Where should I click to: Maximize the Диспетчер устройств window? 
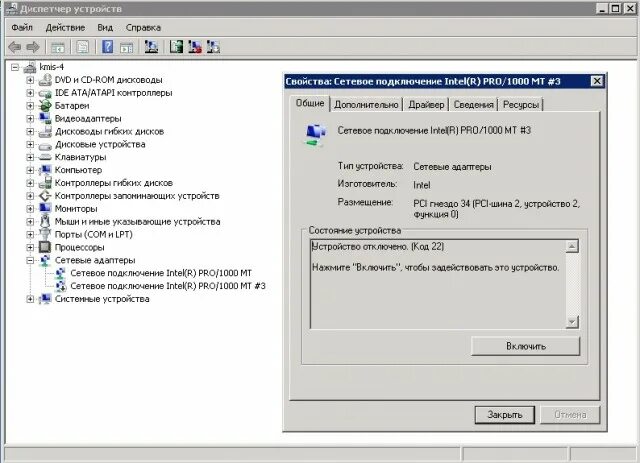click(616, 9)
